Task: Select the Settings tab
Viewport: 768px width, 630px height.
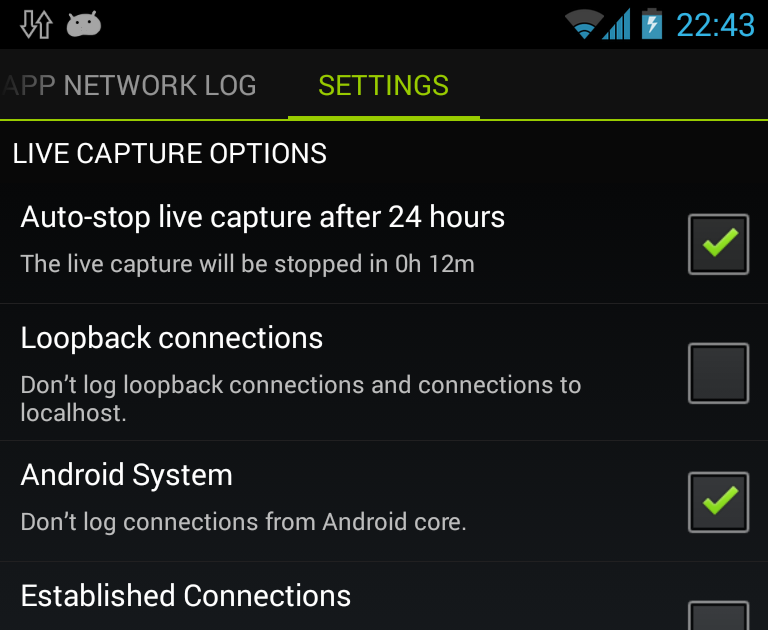Action: 384,85
